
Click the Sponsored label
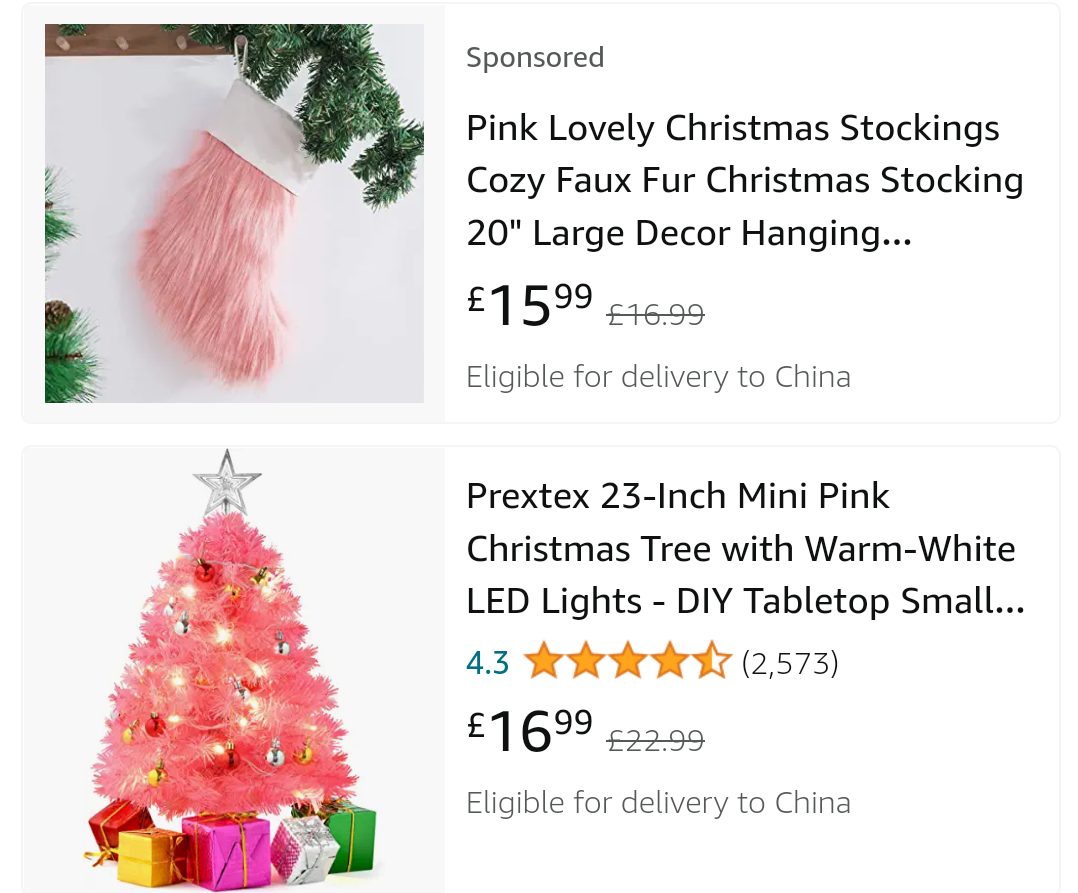(535, 58)
